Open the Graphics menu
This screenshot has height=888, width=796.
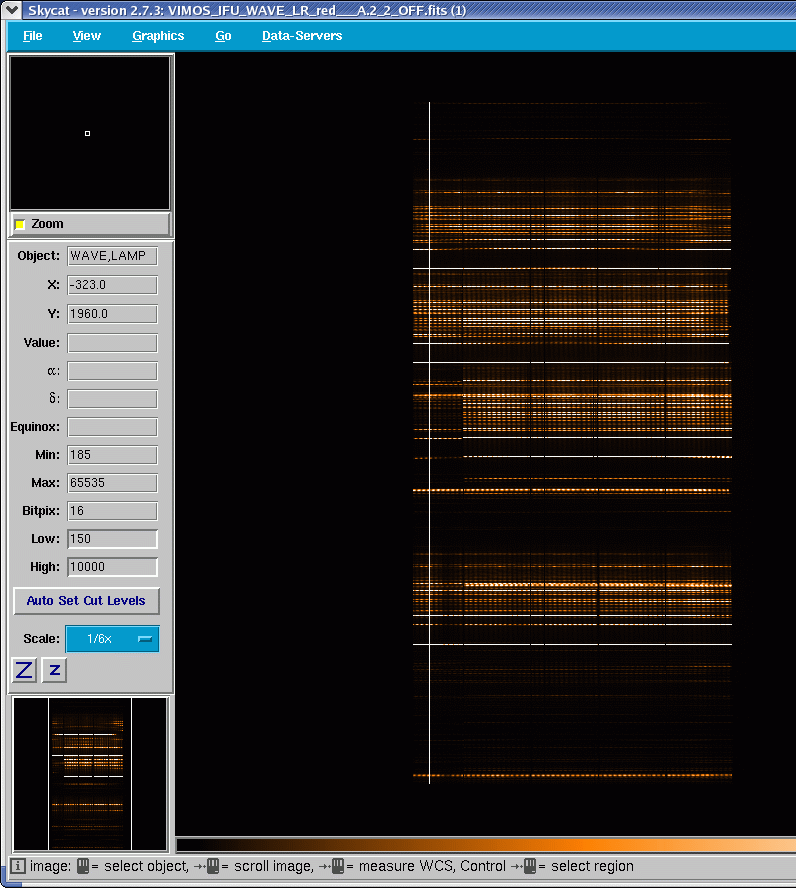point(158,36)
